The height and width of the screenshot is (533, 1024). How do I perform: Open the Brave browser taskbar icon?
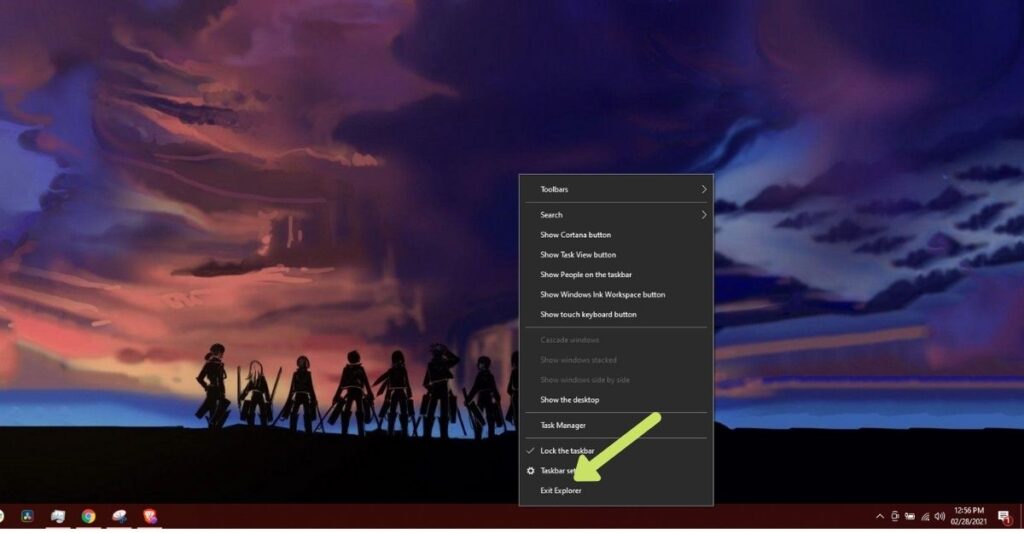point(150,516)
